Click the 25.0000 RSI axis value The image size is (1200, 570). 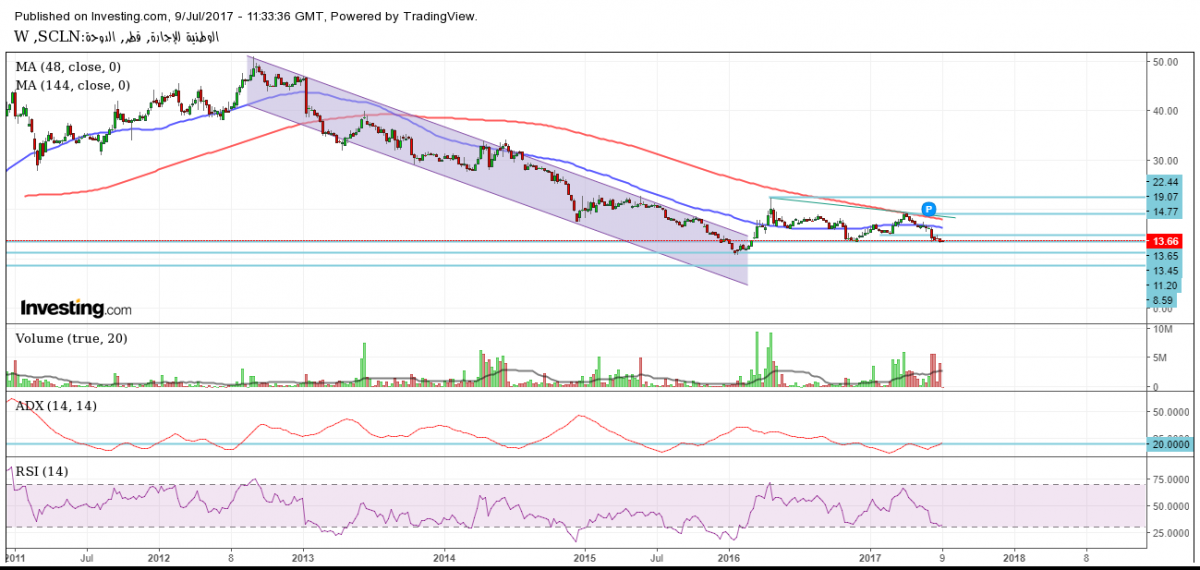1171,534
